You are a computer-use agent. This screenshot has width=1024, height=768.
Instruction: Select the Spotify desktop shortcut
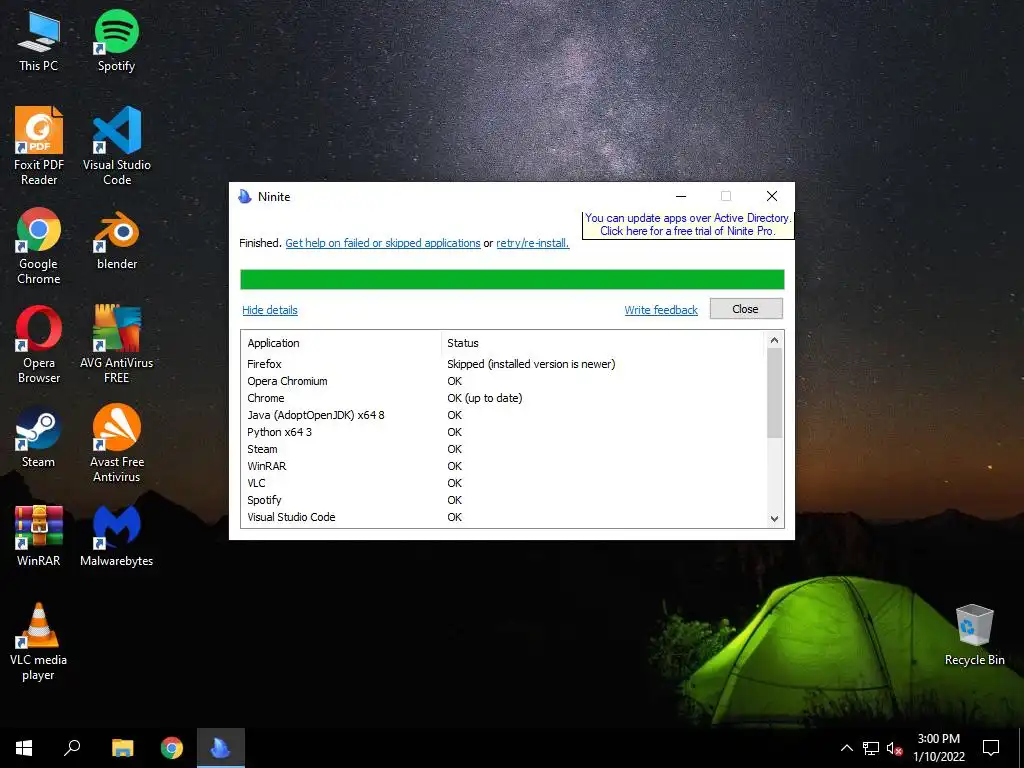point(116,41)
